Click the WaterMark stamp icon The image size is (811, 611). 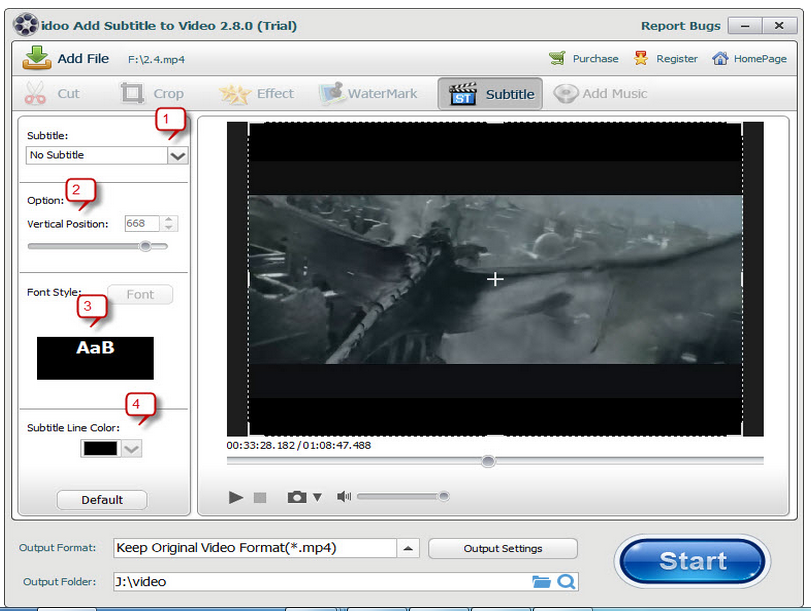332,93
